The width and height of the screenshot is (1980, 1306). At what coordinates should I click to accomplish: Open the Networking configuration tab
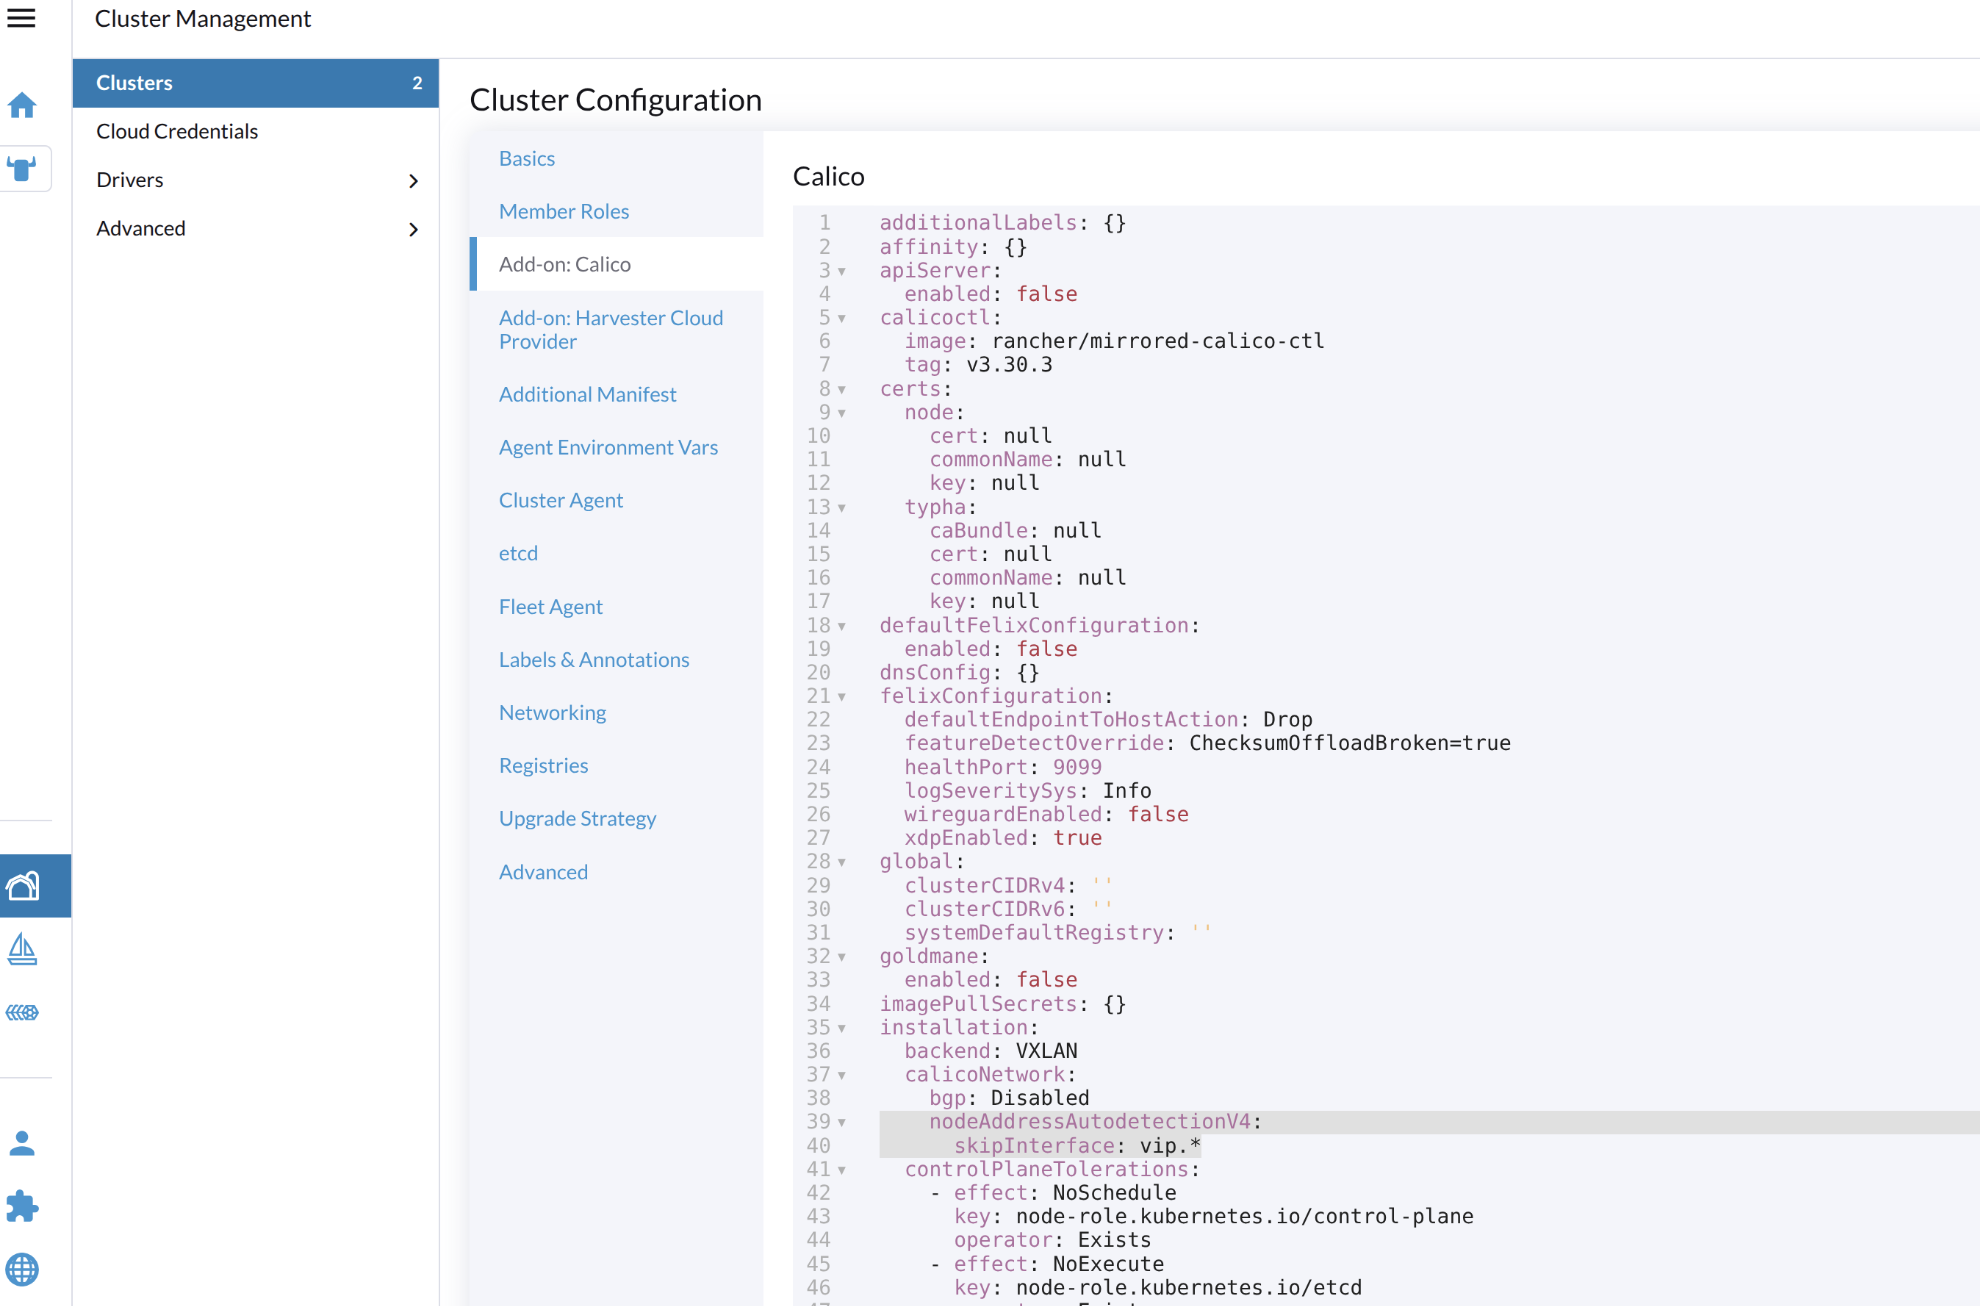pos(552,712)
